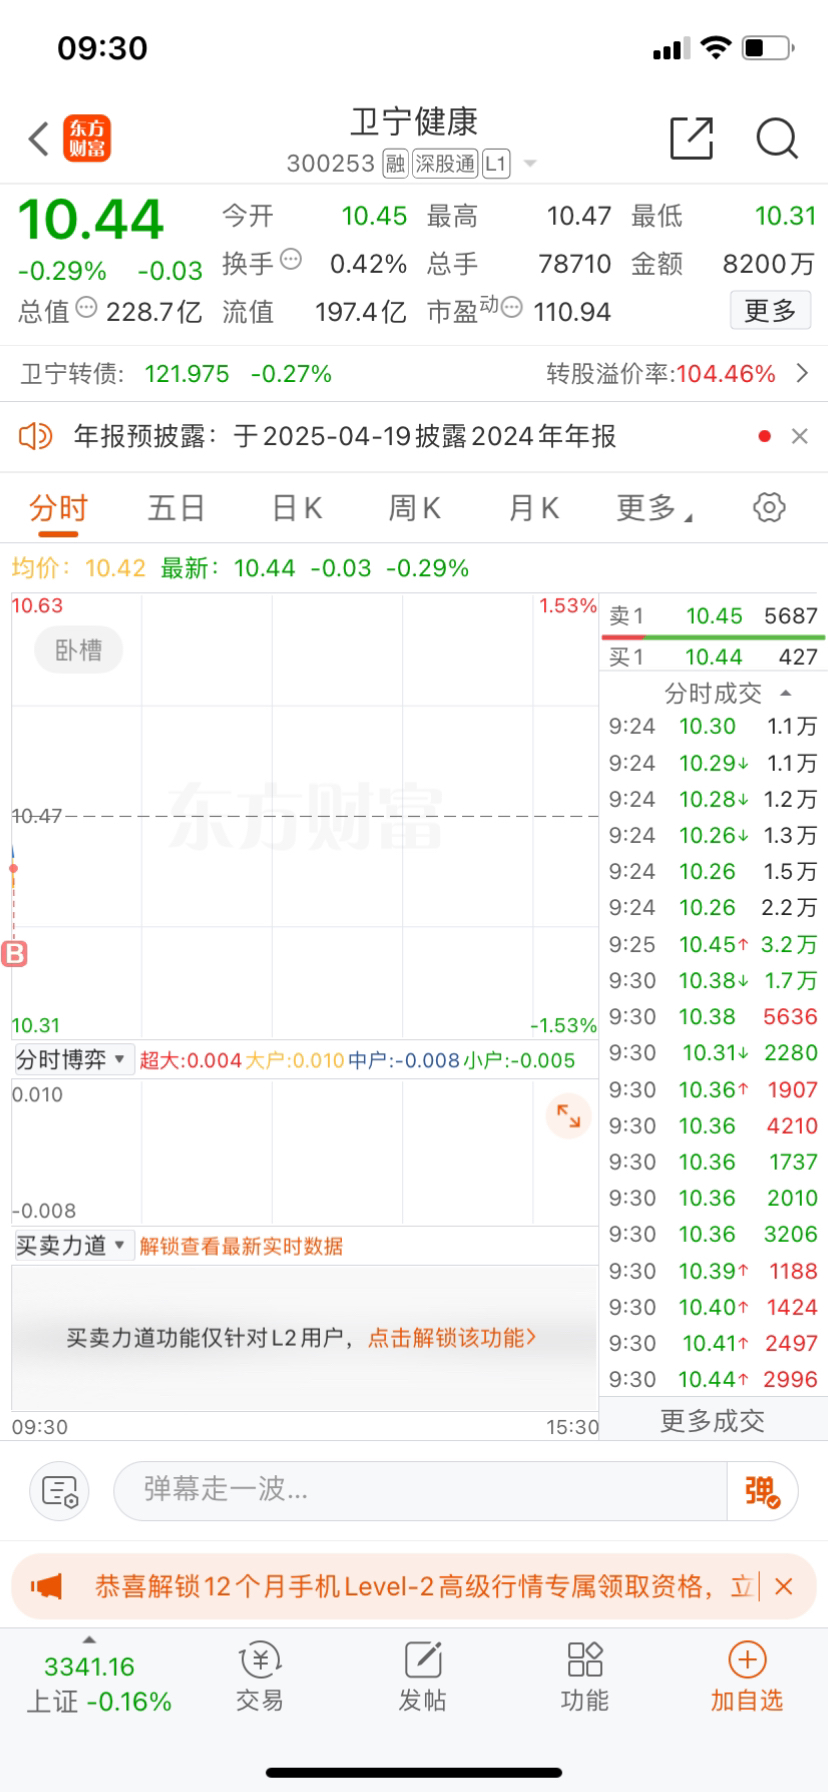Tap the expand chart arrows icon
Screen dimensions: 828x1792
point(568,1115)
